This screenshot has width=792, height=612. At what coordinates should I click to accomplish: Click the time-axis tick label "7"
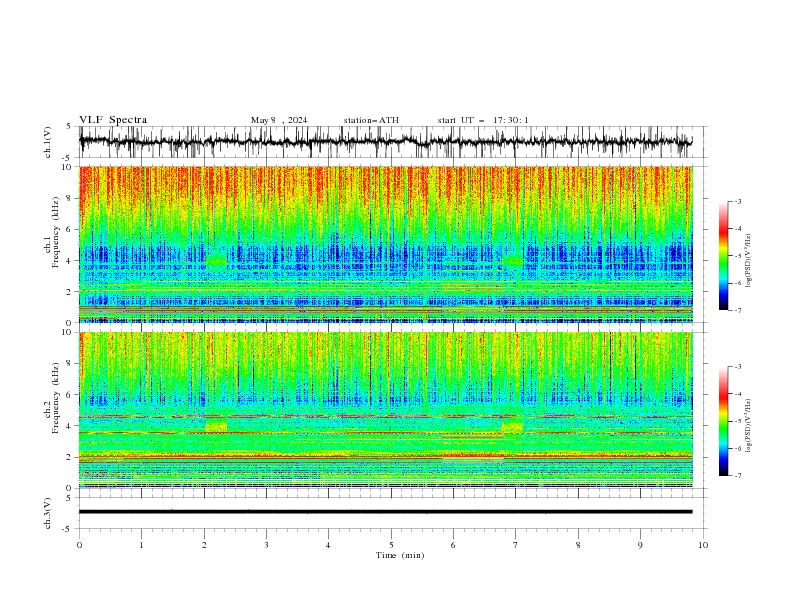coord(516,545)
